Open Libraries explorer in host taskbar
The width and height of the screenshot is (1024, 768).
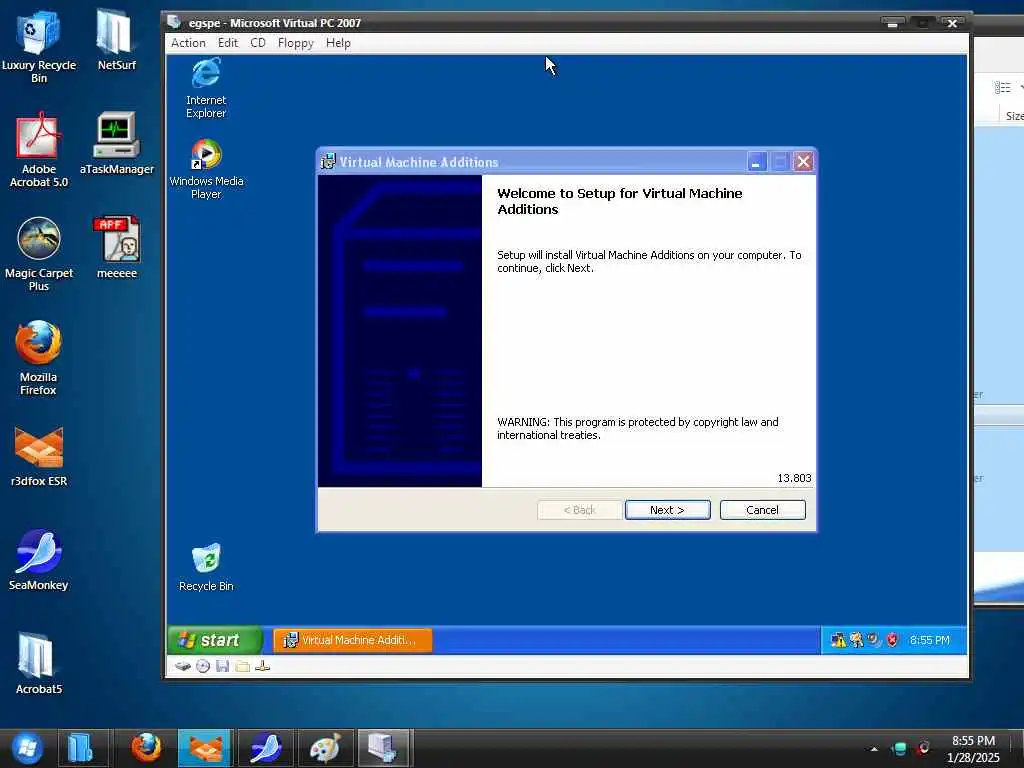pos(81,748)
